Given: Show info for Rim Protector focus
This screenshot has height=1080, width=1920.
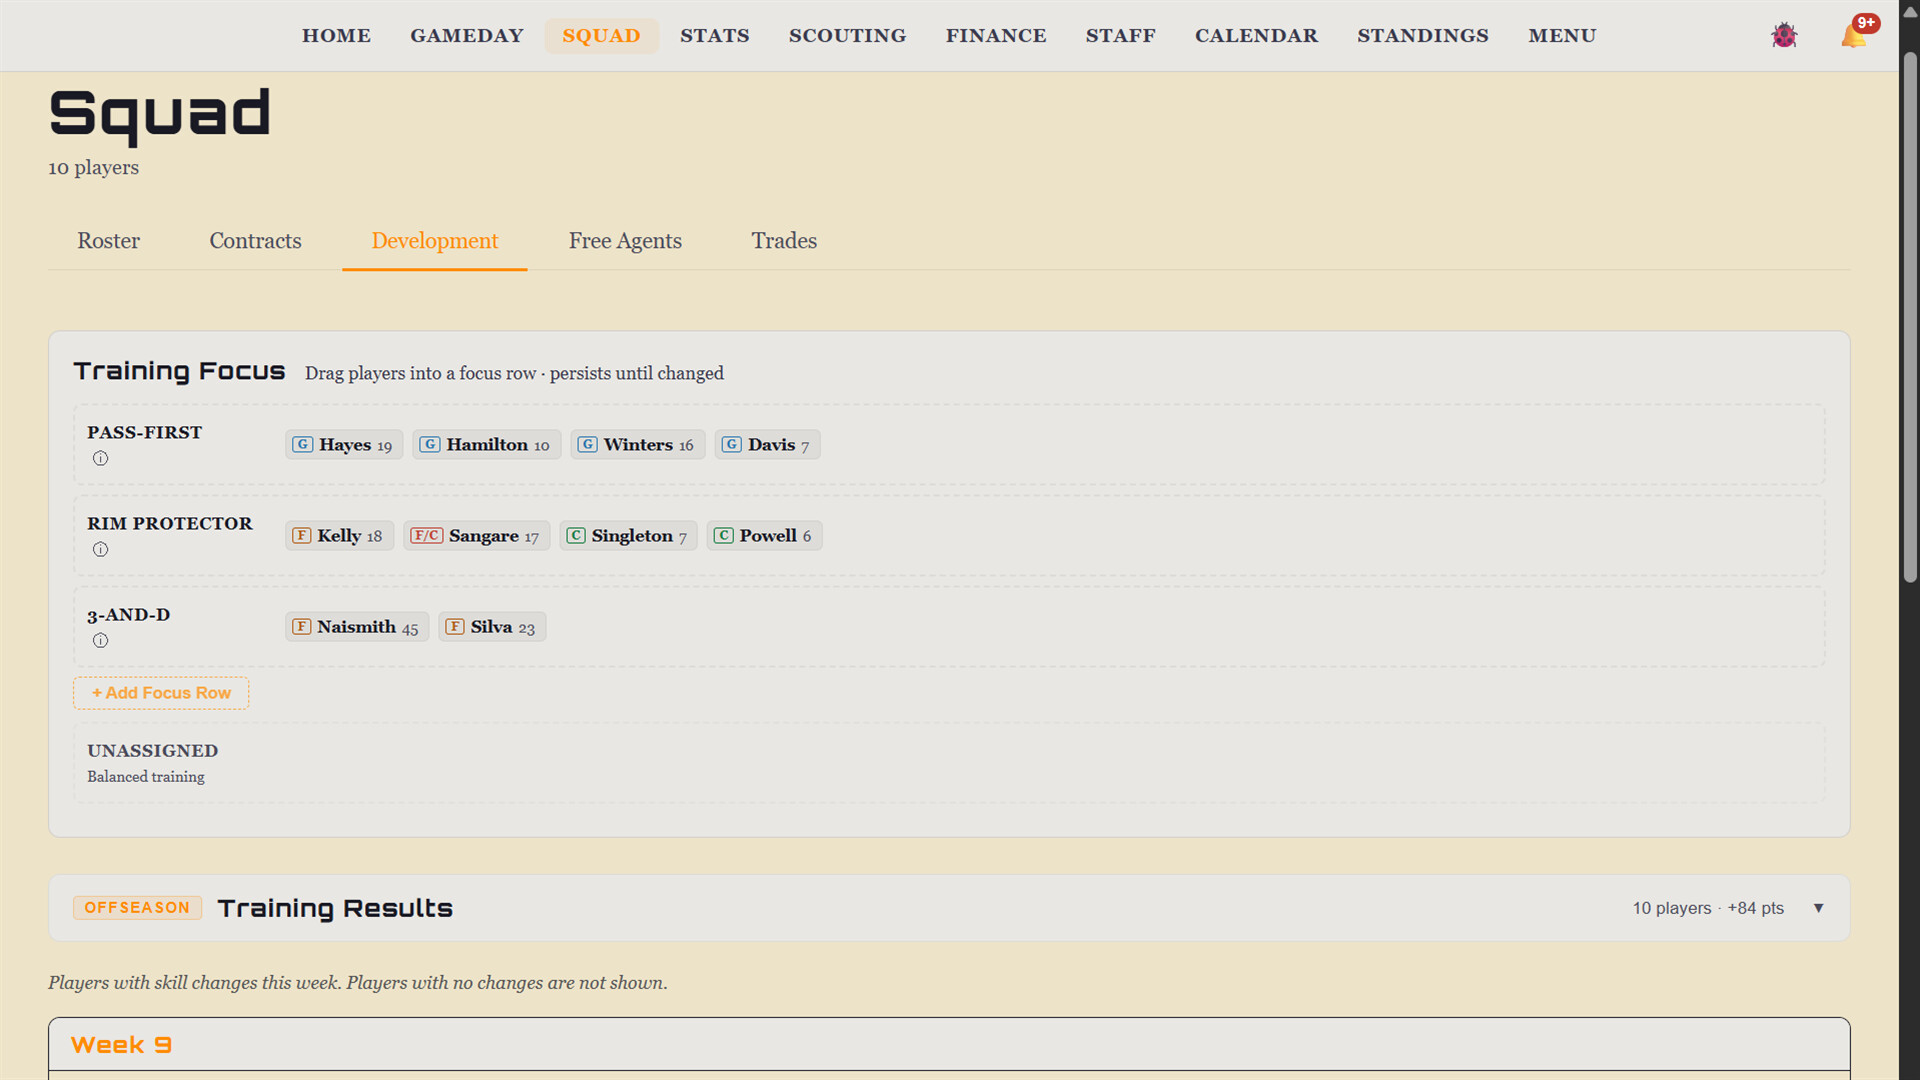Looking at the screenshot, I should click(x=100, y=550).
